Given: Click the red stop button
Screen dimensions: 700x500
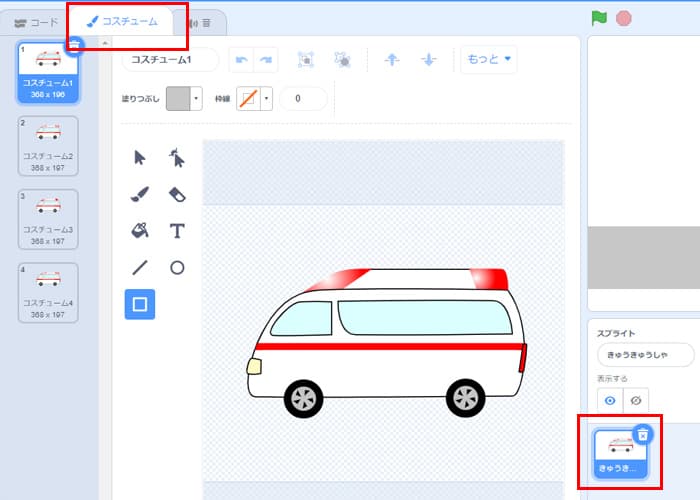Looking at the screenshot, I should click(624, 18).
